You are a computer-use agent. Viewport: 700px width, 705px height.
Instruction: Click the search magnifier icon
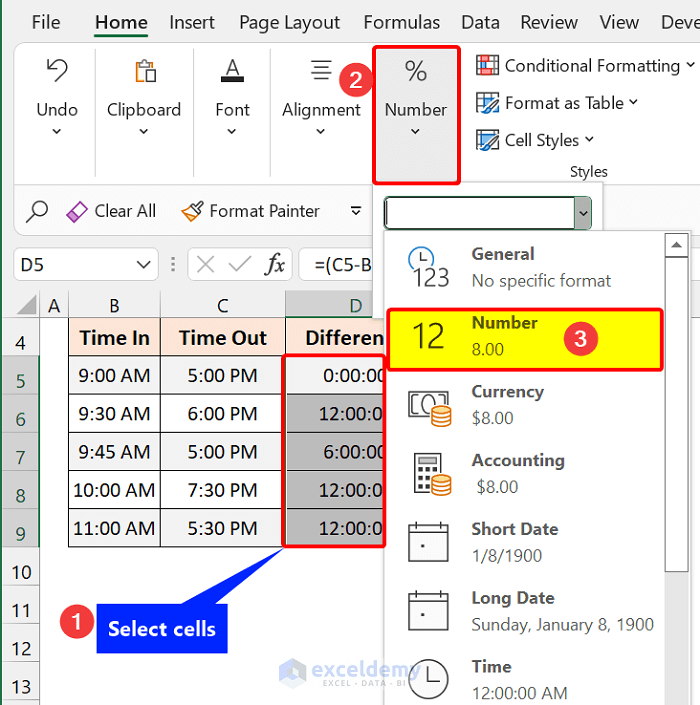[x=37, y=211]
